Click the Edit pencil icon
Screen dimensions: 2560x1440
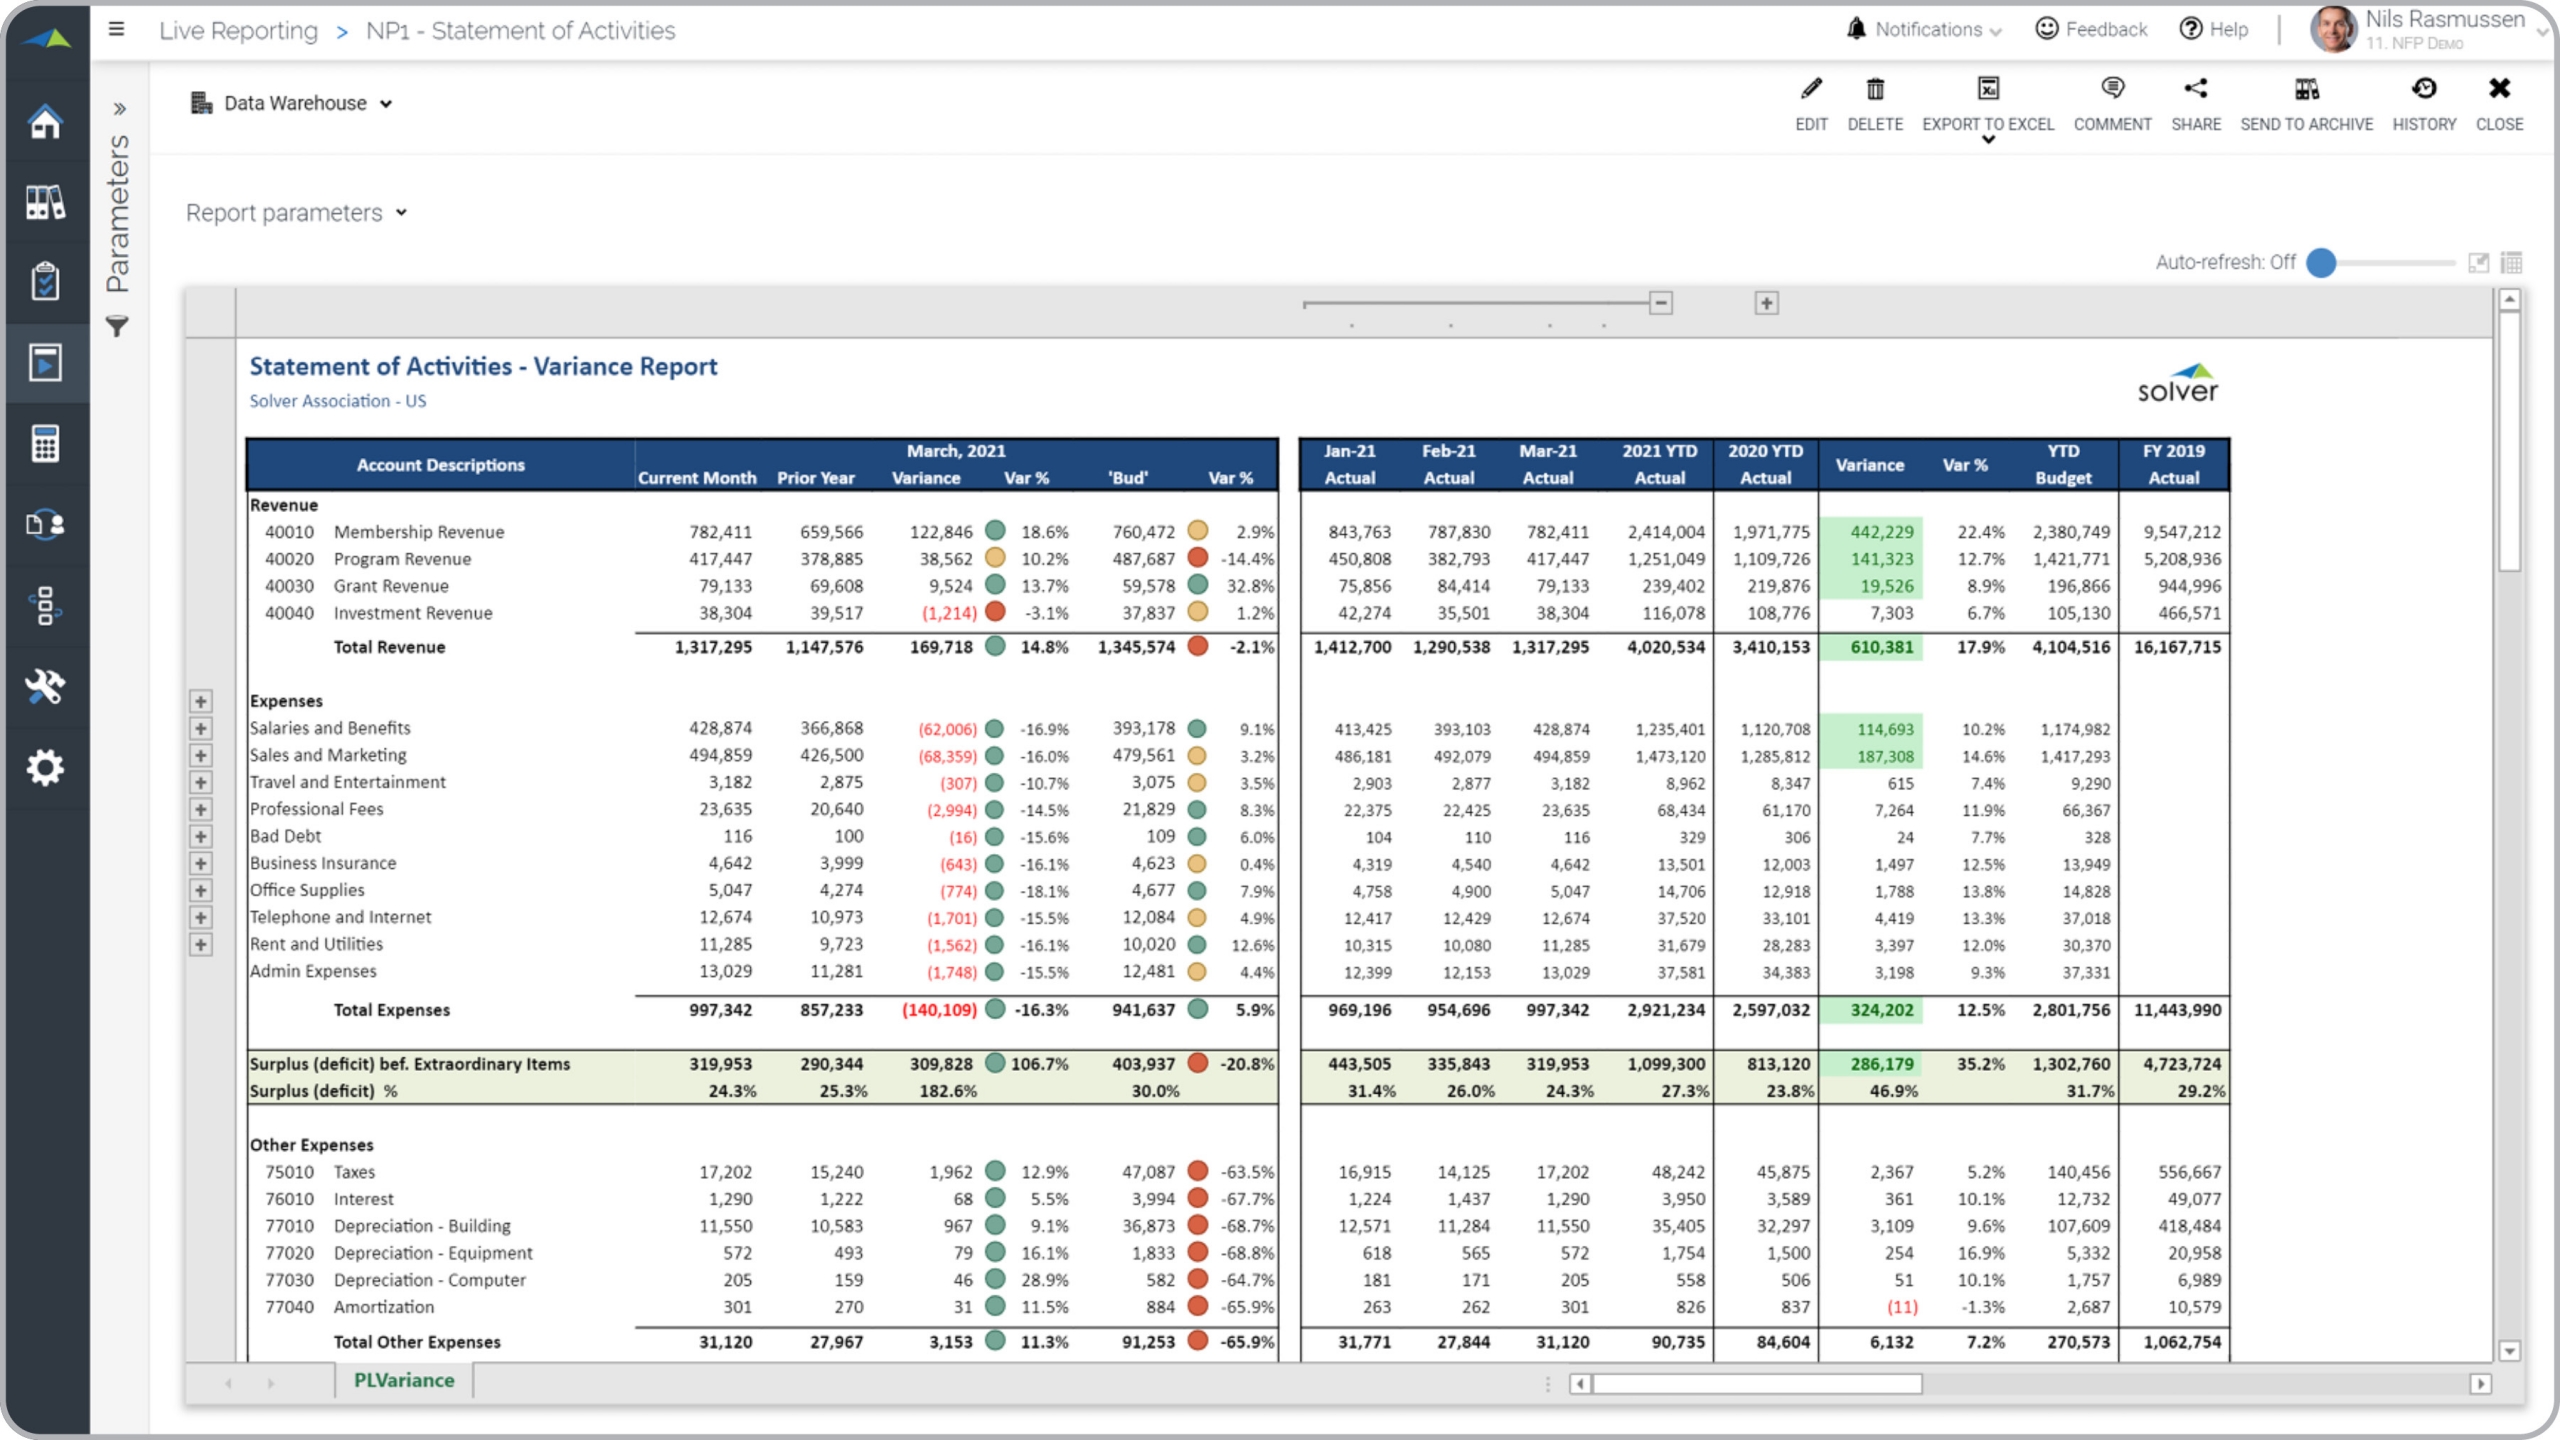1811,90
